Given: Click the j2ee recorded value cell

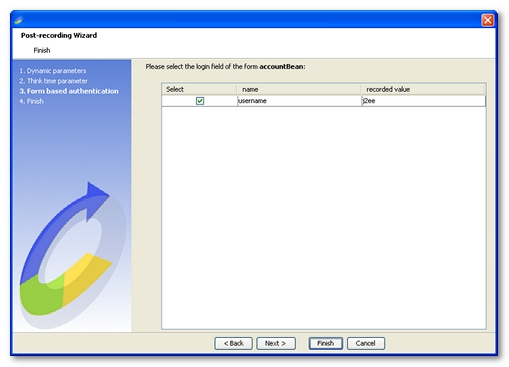Looking at the screenshot, I should tap(424, 101).
